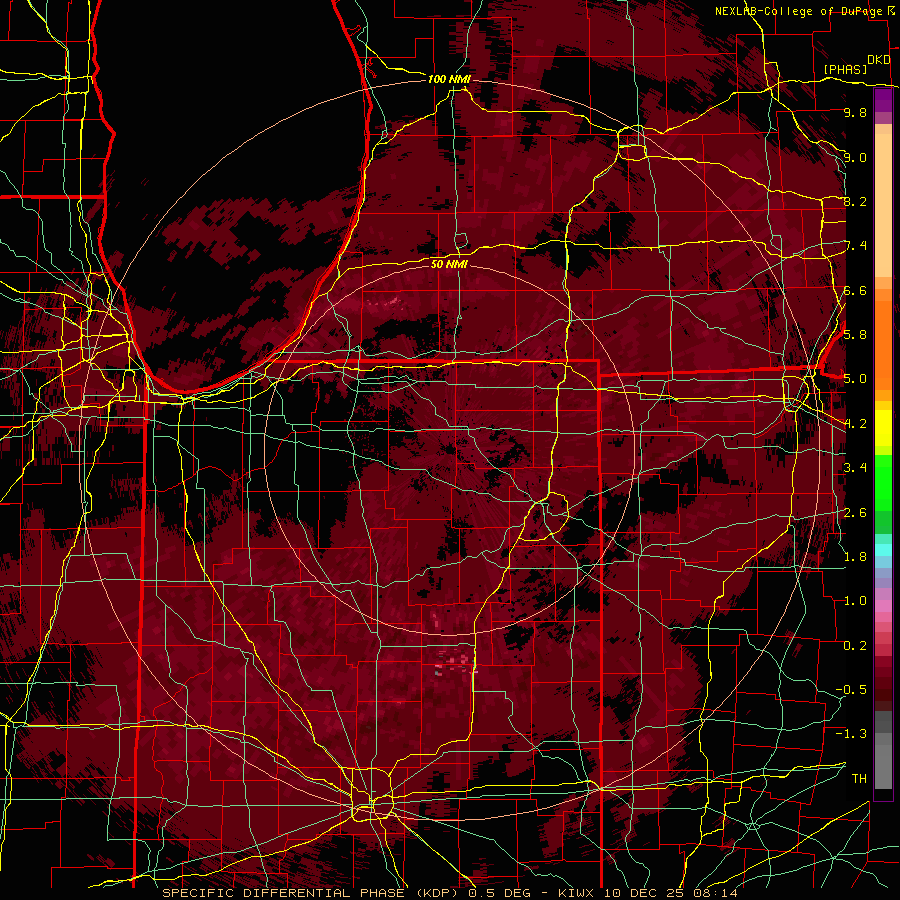
Task: Click the 0.2 legend value
Action: coord(855,646)
